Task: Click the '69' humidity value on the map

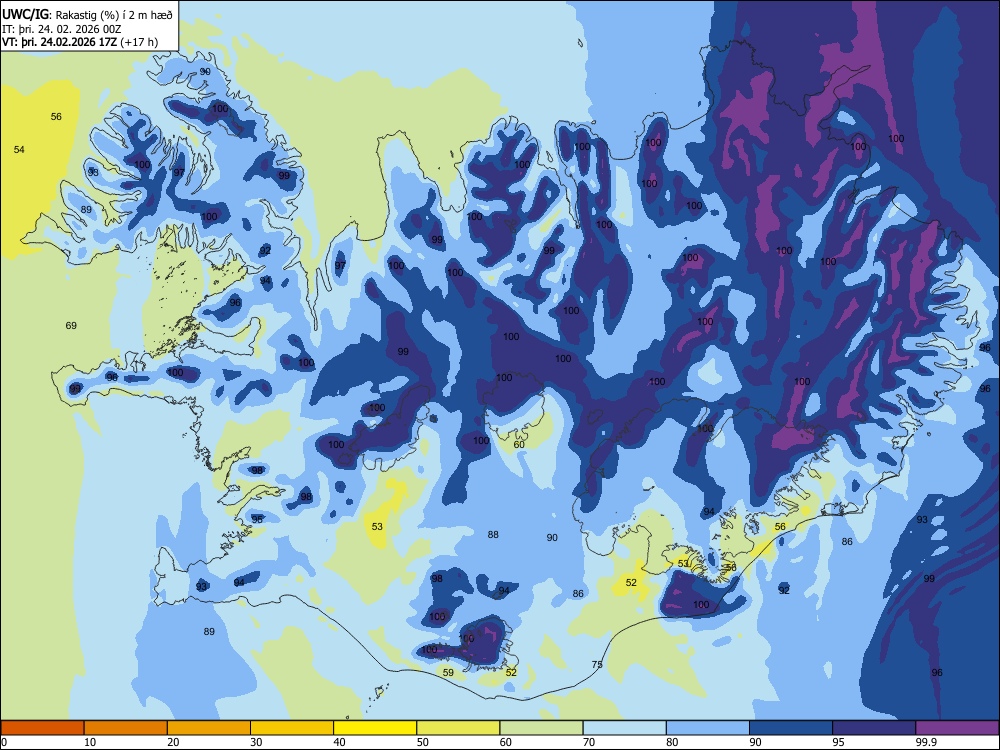Action: click(71, 325)
